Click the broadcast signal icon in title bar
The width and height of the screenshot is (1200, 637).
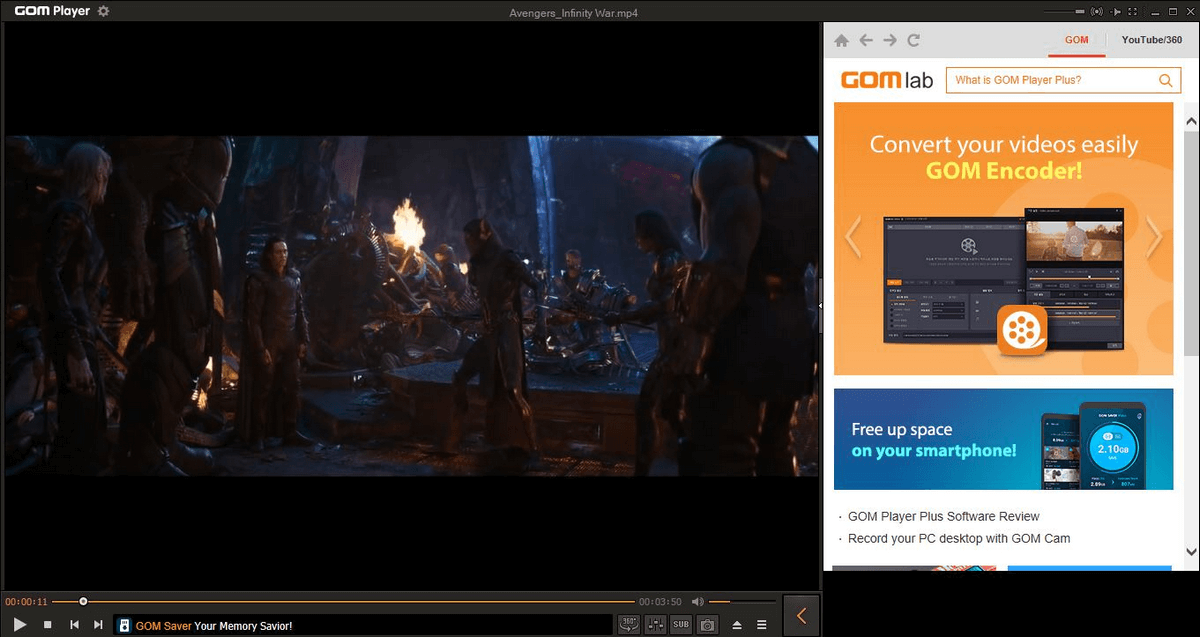point(1096,11)
